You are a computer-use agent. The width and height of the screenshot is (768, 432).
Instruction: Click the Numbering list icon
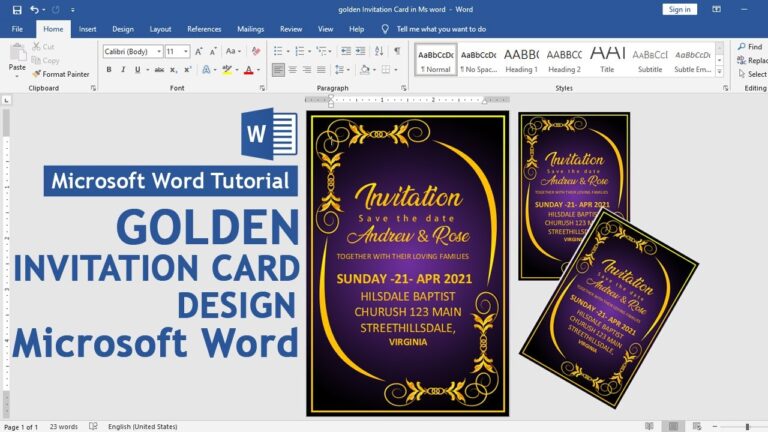299,51
